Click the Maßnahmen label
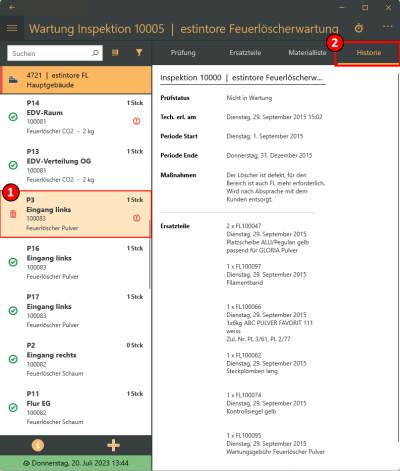This screenshot has width=400, height=471. [178, 175]
